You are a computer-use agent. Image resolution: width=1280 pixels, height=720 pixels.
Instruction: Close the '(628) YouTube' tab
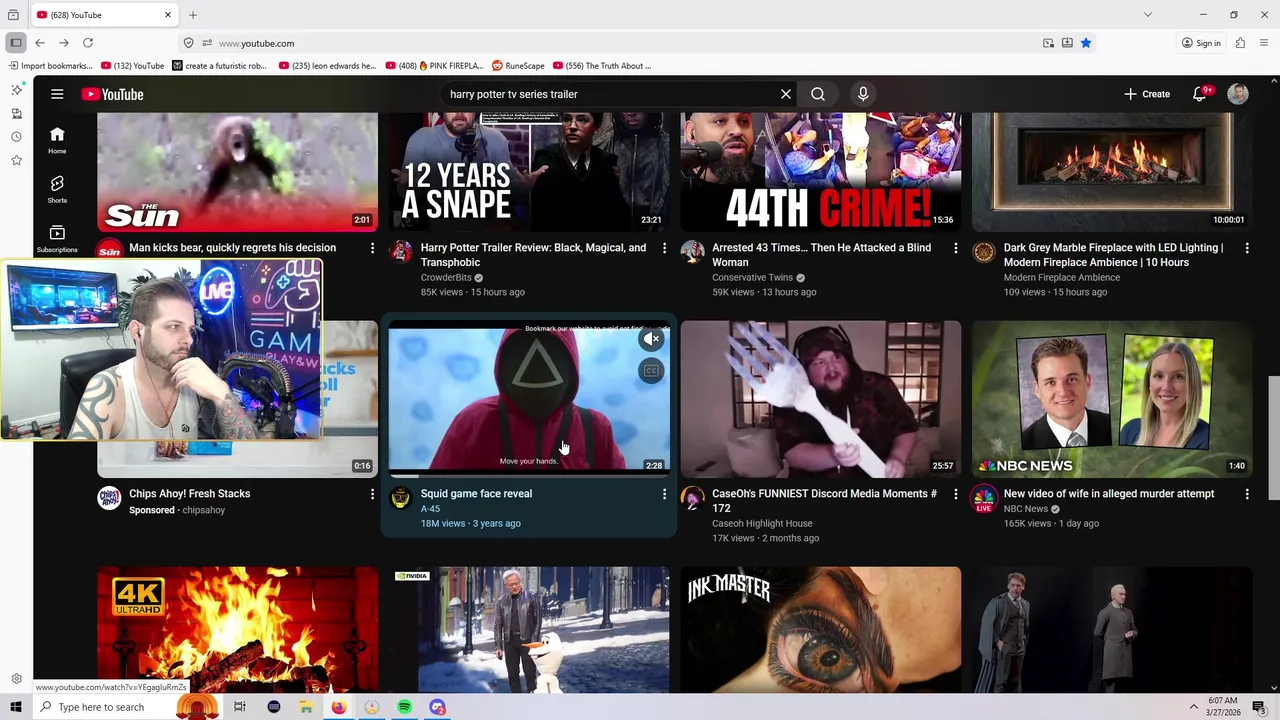click(168, 15)
